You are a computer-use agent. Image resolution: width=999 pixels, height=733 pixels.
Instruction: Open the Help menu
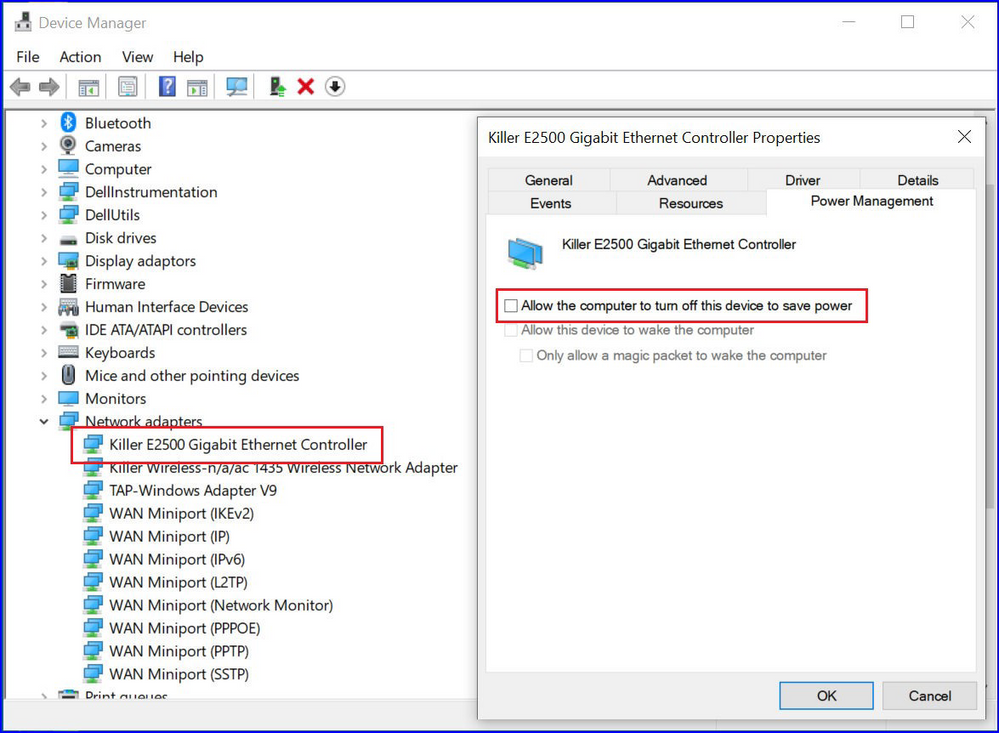coord(188,57)
